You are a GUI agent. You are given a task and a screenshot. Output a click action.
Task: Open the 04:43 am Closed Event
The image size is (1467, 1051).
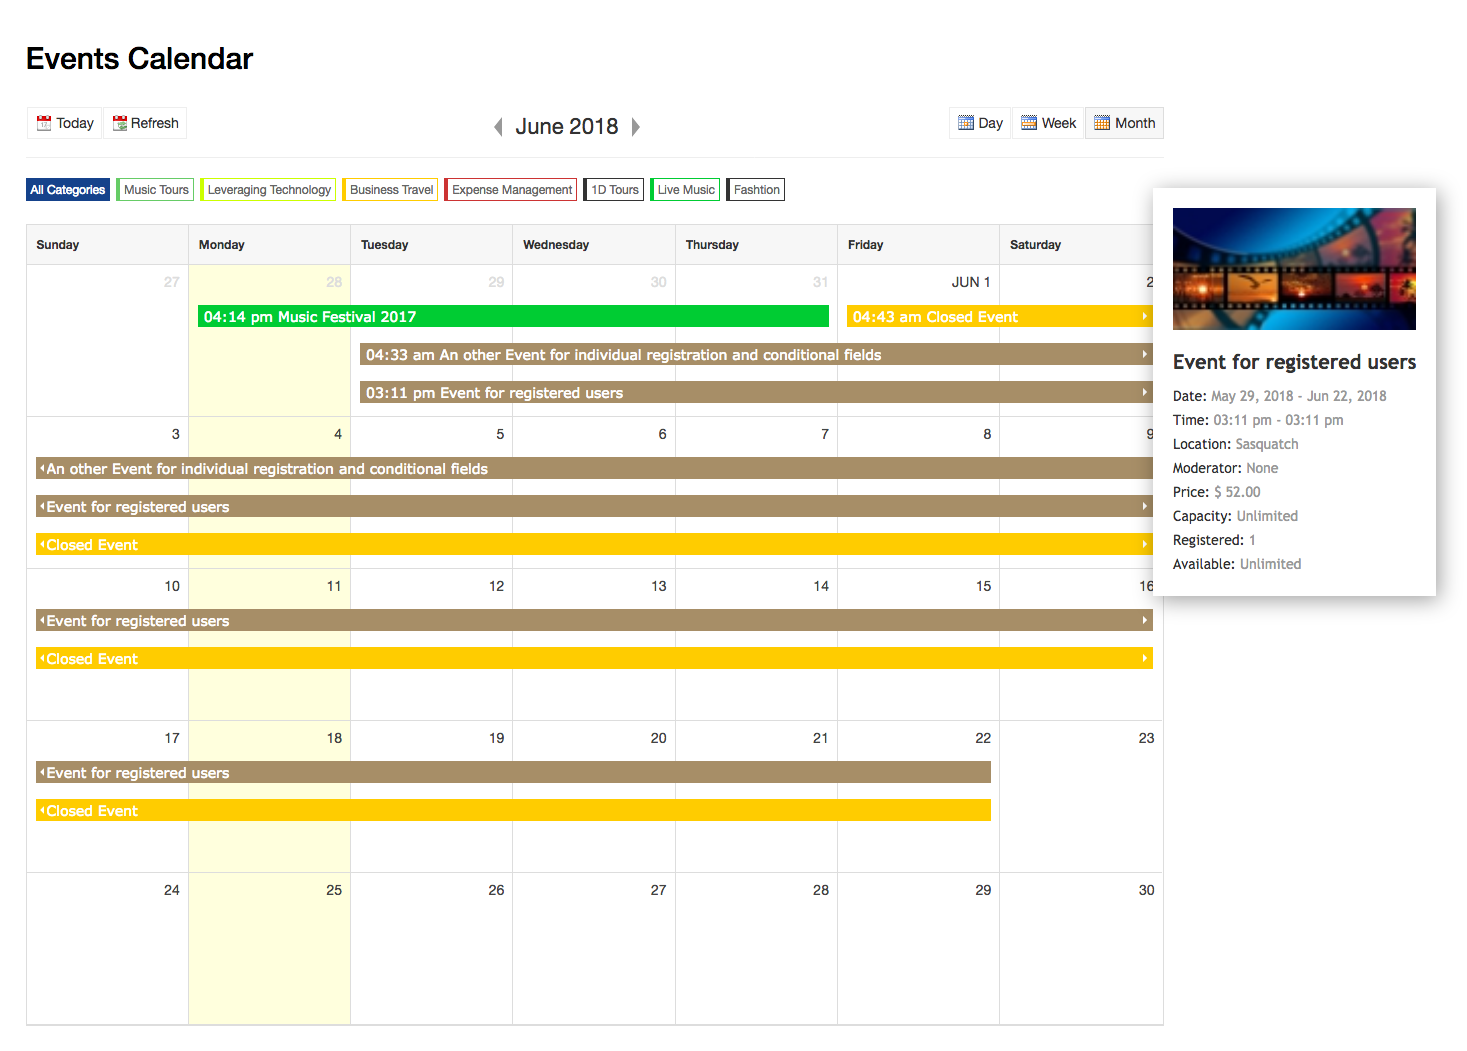click(x=999, y=317)
